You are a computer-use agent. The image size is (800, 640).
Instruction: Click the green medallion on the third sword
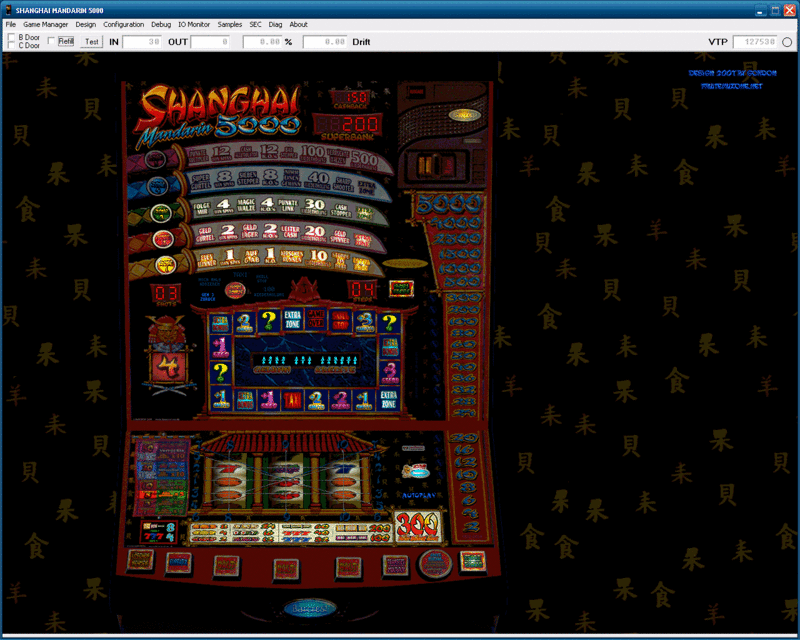click(x=161, y=212)
